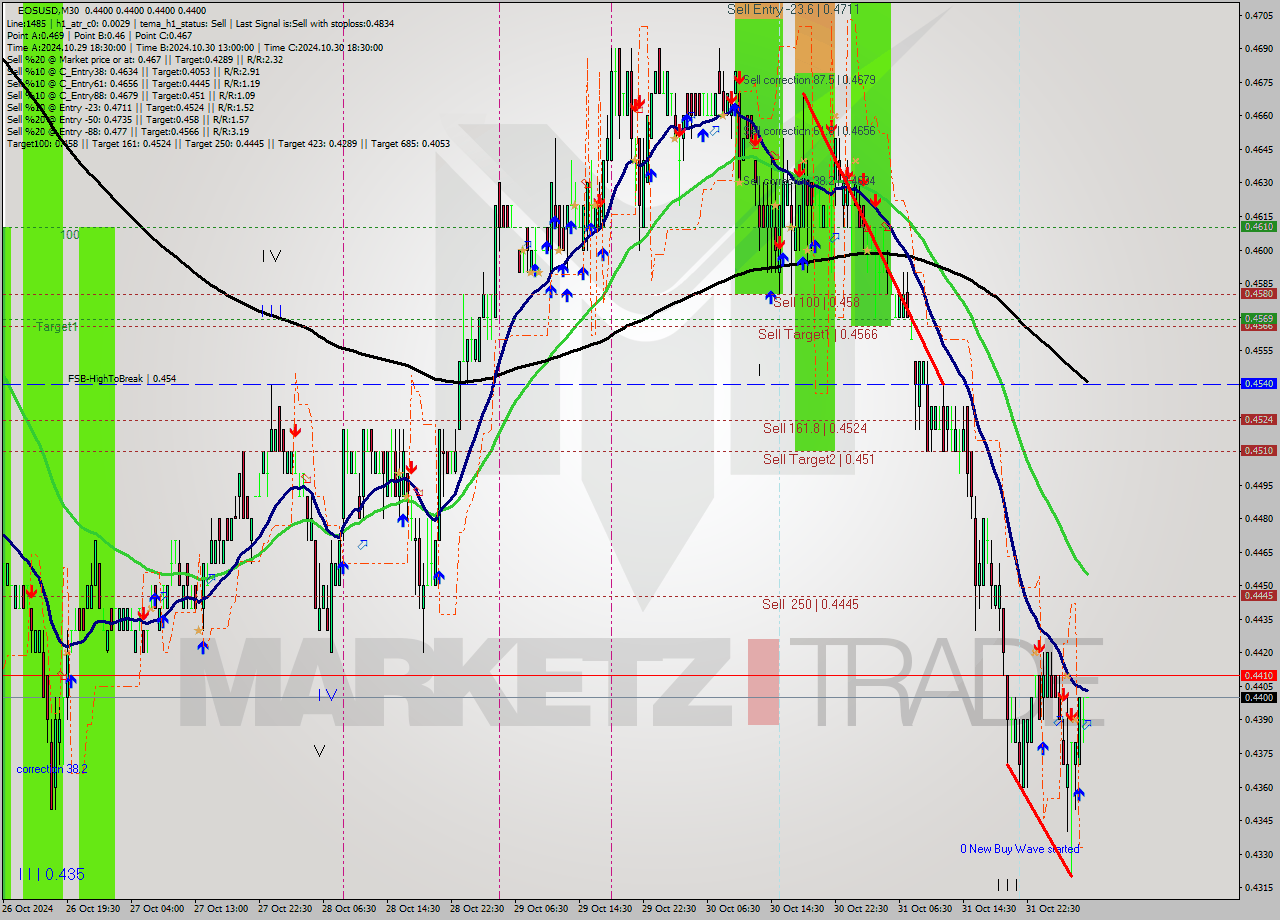Click the red 0.4510 price tag
The image size is (1280, 920).
tap(1258, 451)
